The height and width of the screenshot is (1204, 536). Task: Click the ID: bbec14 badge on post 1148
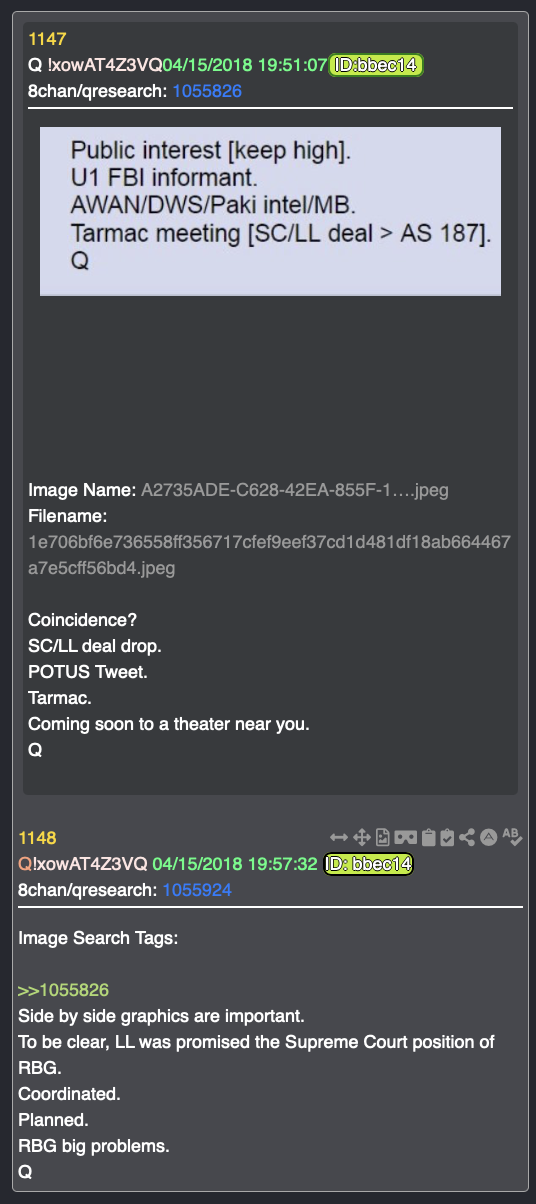tap(368, 863)
